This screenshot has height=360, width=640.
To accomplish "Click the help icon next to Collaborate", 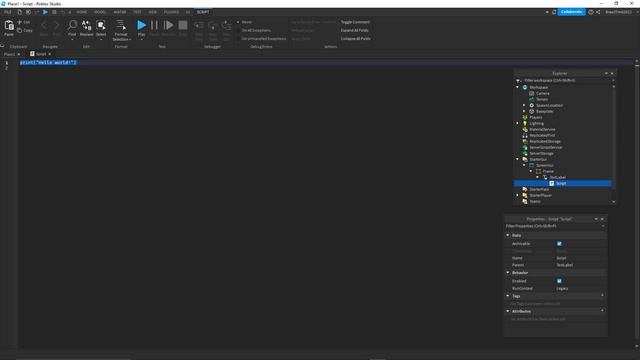I will (591, 12).
